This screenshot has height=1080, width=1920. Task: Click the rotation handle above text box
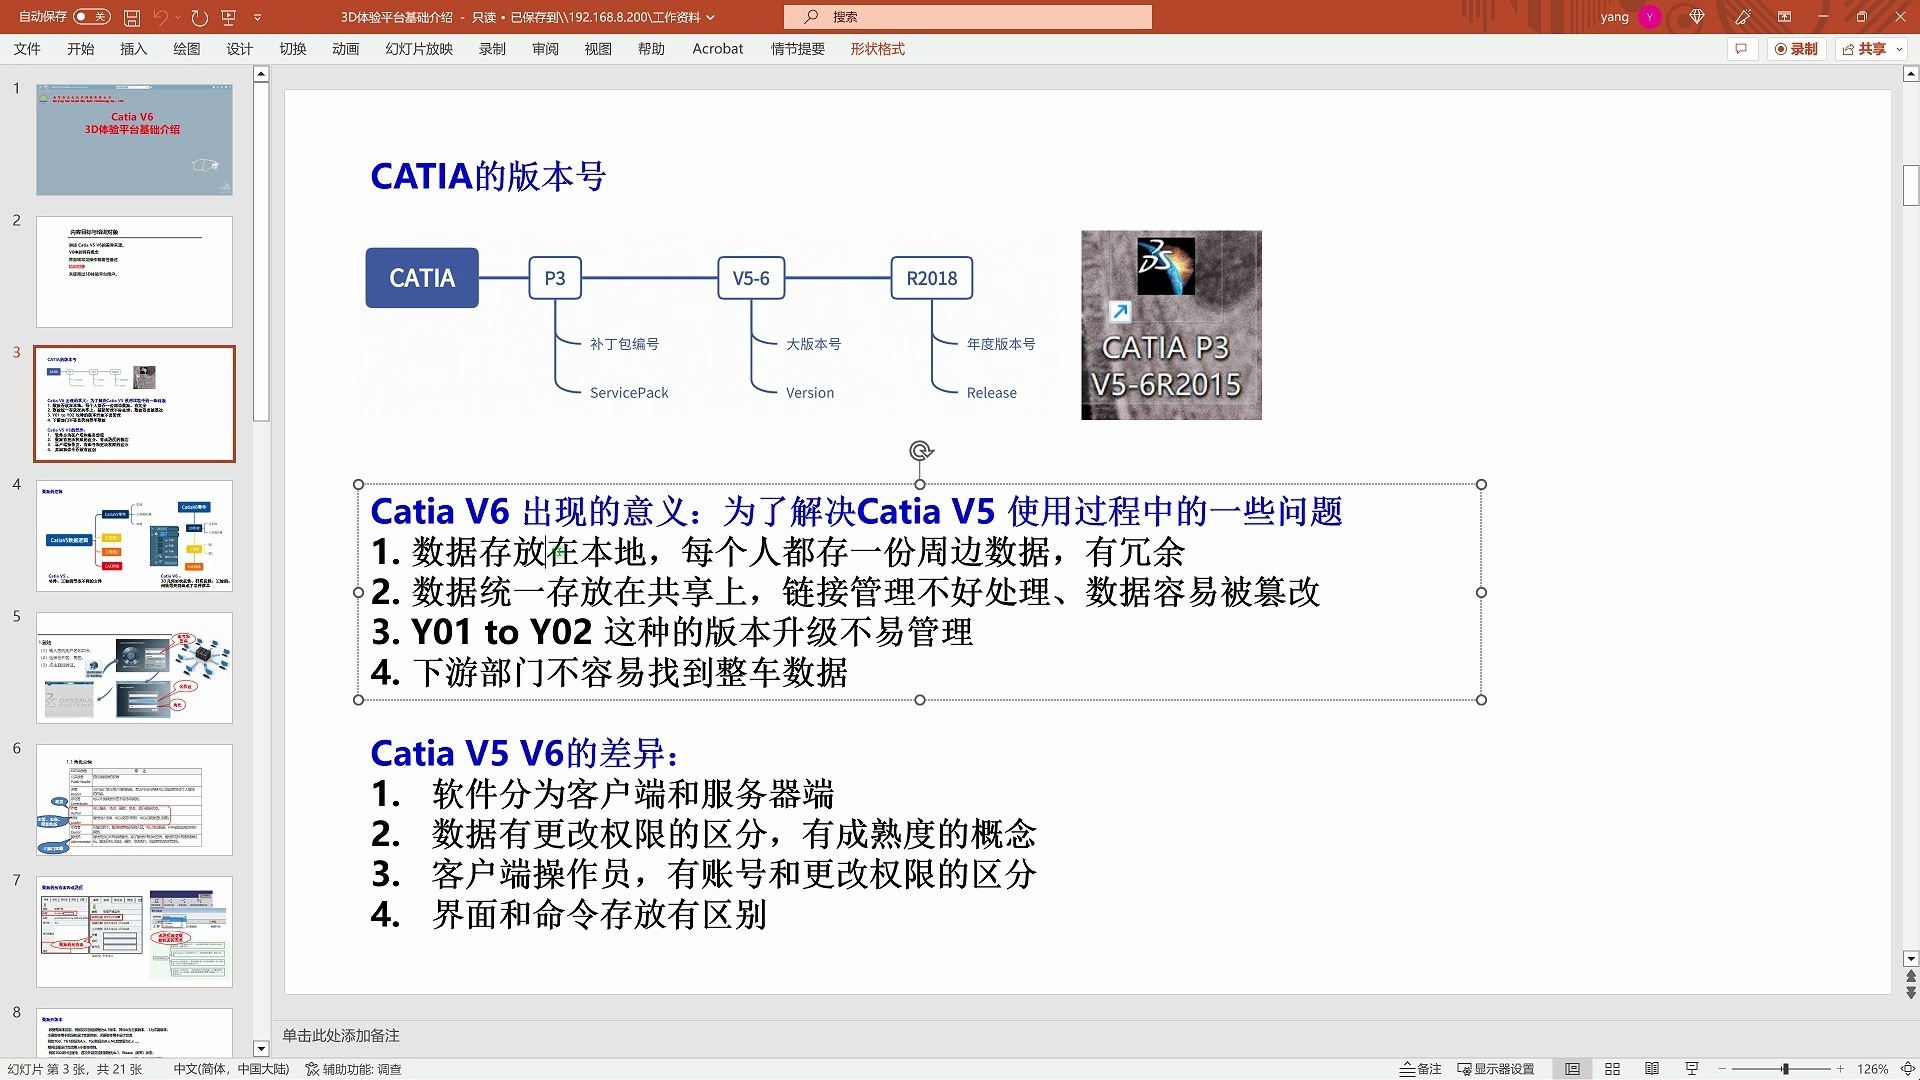(920, 451)
